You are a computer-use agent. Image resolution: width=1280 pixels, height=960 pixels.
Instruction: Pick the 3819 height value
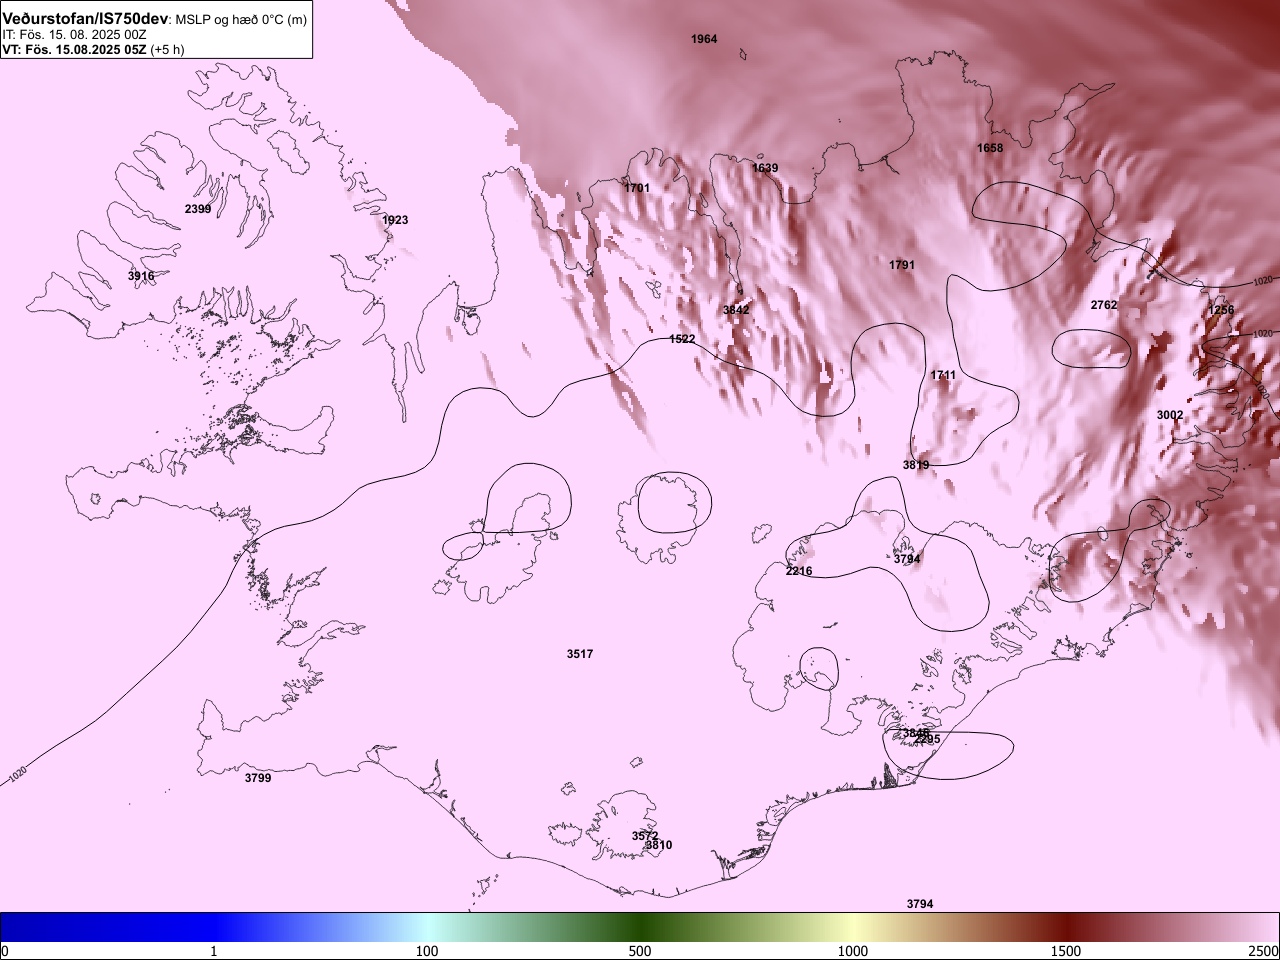click(x=916, y=465)
